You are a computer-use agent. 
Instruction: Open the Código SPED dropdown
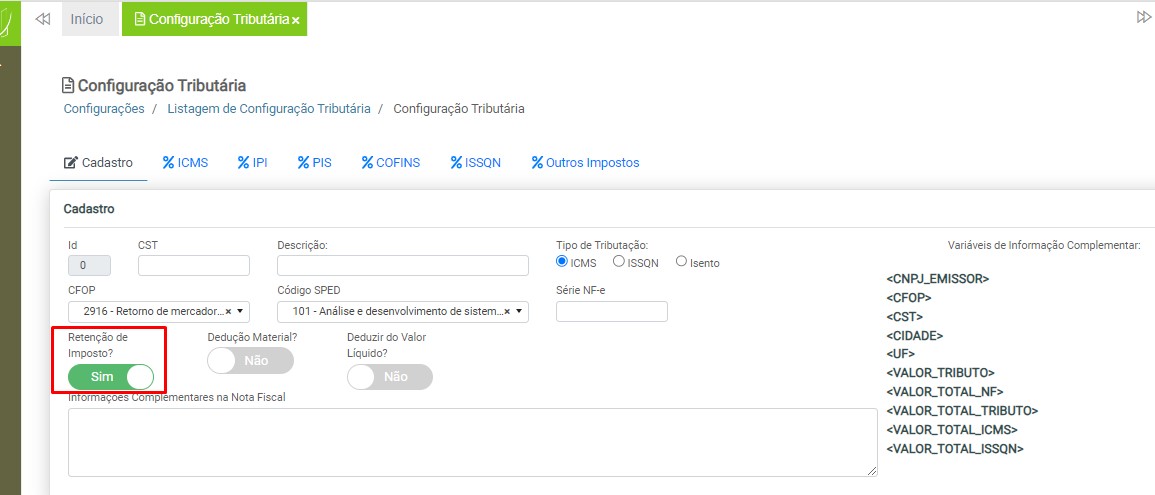pos(519,311)
